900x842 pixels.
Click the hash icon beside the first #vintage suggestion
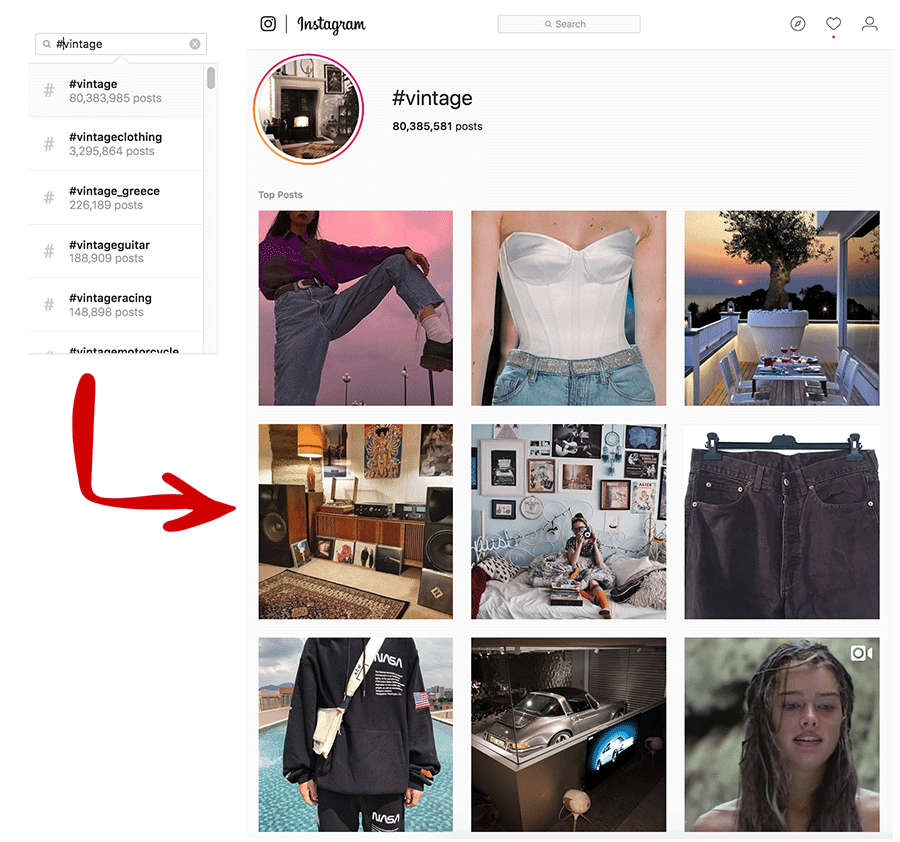tap(49, 91)
